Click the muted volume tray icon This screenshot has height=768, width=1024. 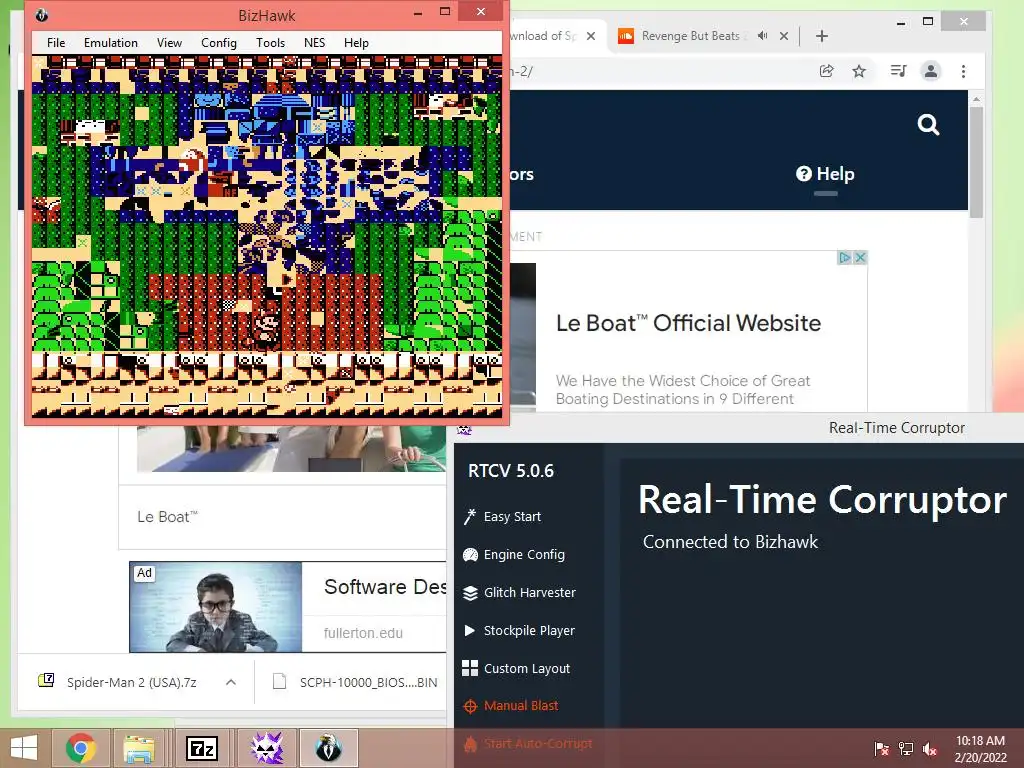pyautogui.click(x=930, y=748)
